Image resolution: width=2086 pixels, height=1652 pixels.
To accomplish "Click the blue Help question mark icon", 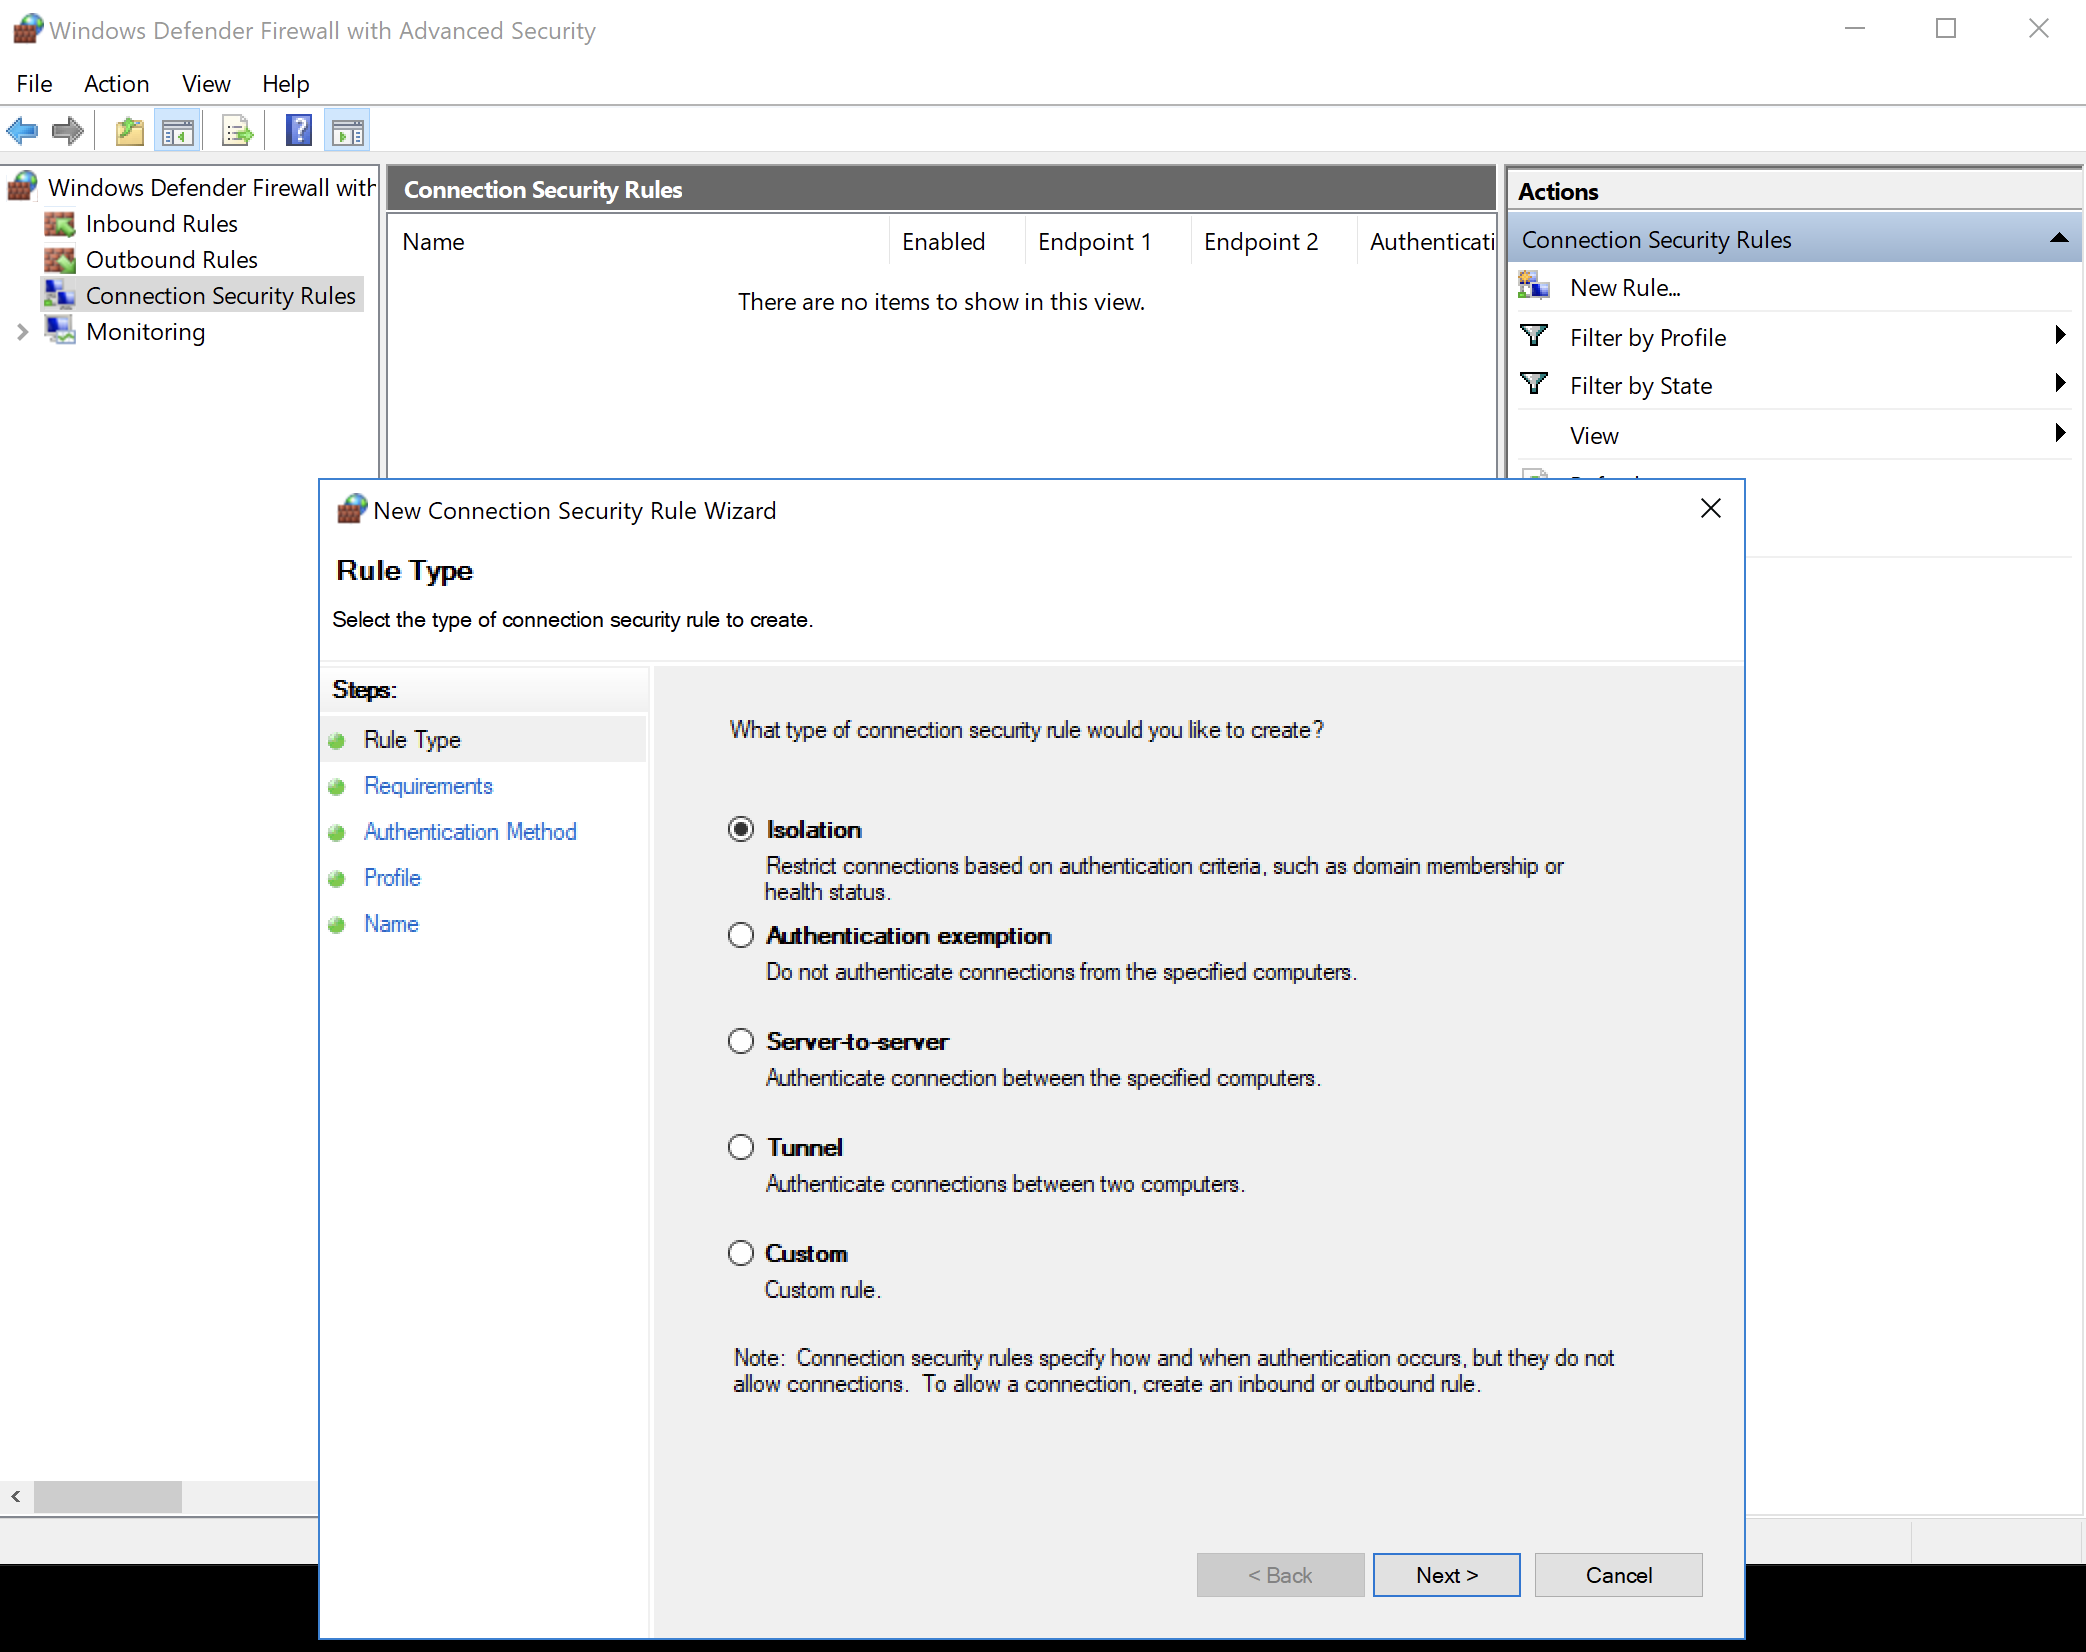I will pos(298,131).
